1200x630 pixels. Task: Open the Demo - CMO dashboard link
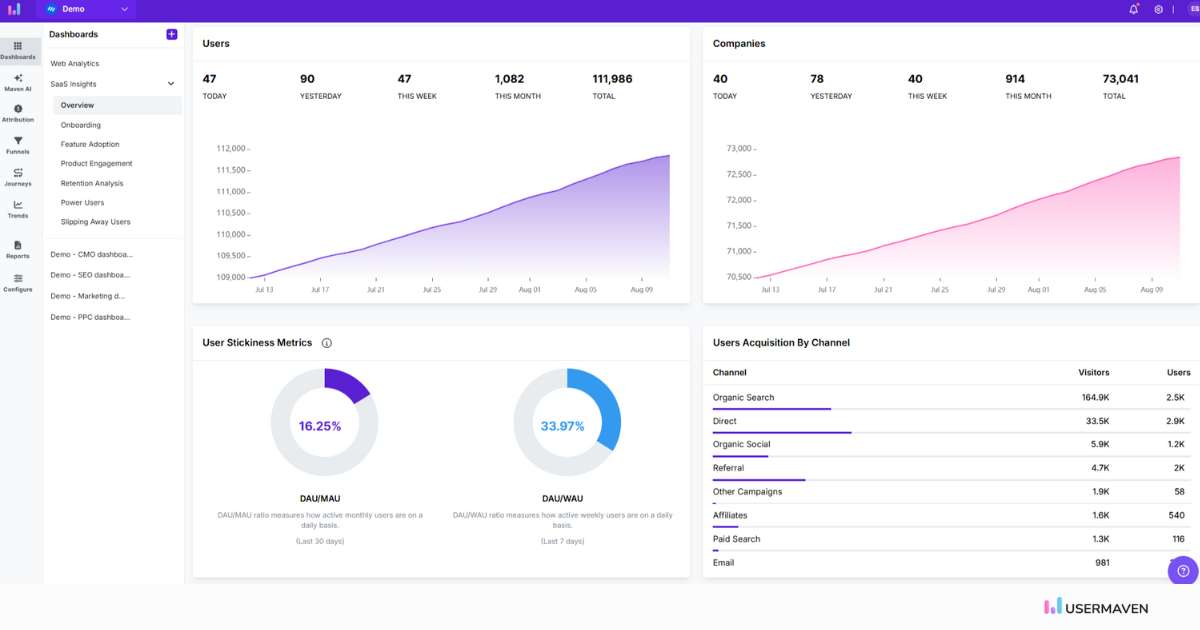point(91,254)
